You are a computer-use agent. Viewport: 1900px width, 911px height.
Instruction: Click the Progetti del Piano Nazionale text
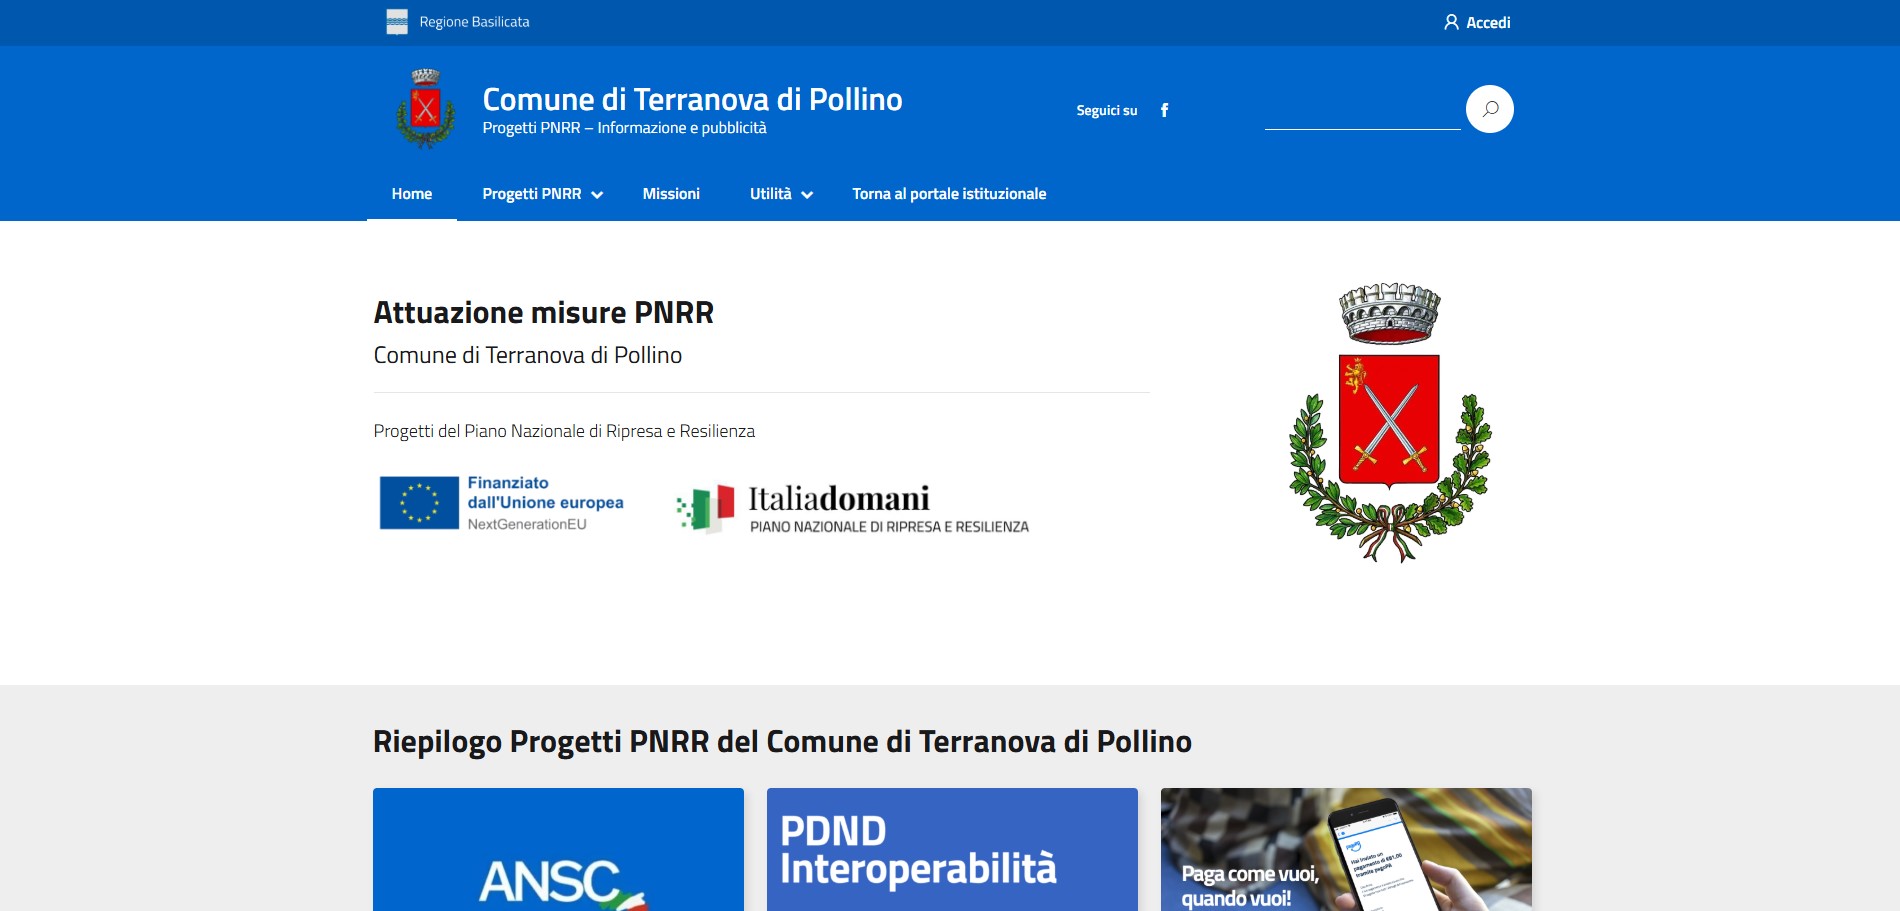click(564, 431)
